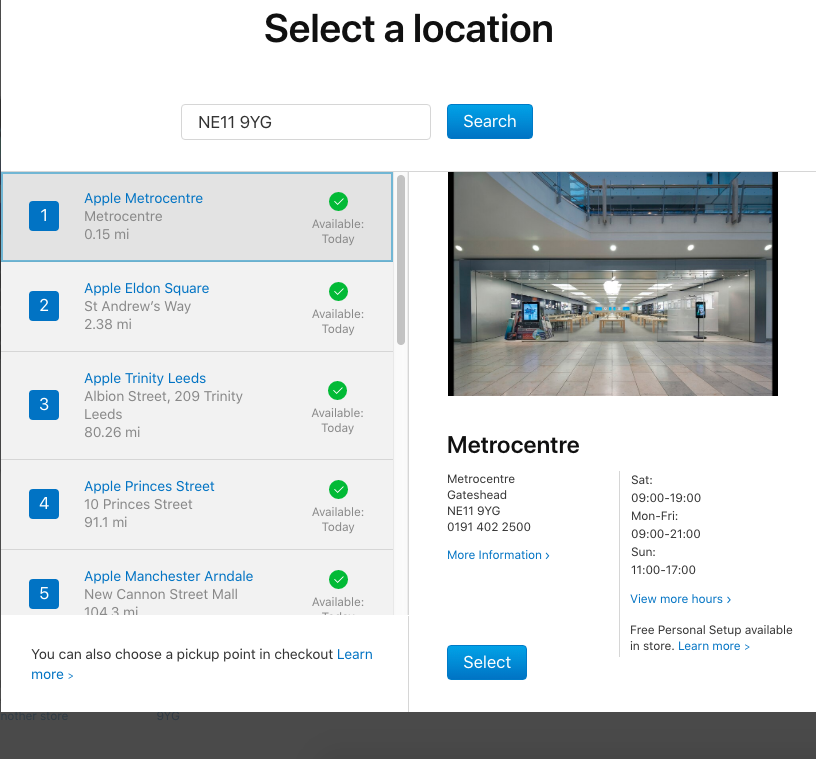Click the Metrocentre store heading

pyautogui.click(x=513, y=445)
